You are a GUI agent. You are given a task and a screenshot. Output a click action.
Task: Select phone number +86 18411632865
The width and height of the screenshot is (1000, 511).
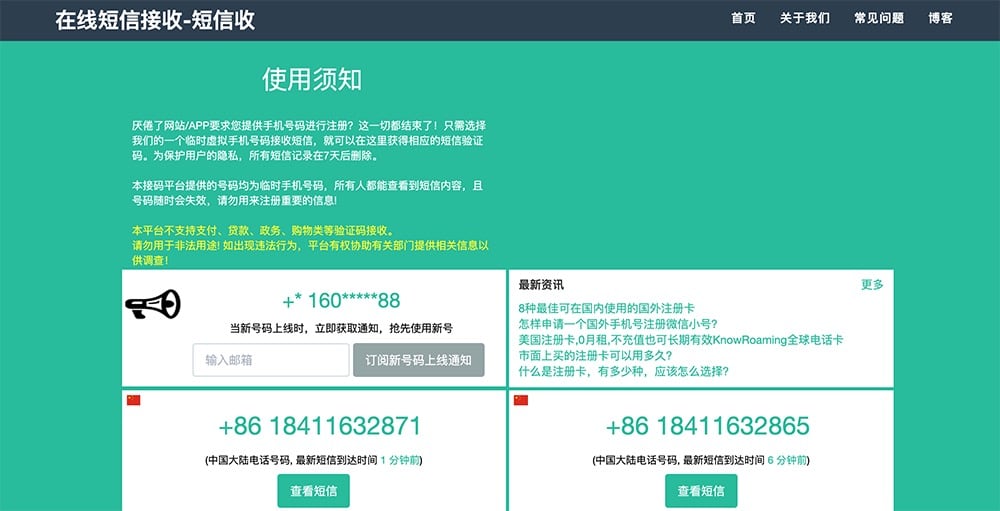click(707, 426)
